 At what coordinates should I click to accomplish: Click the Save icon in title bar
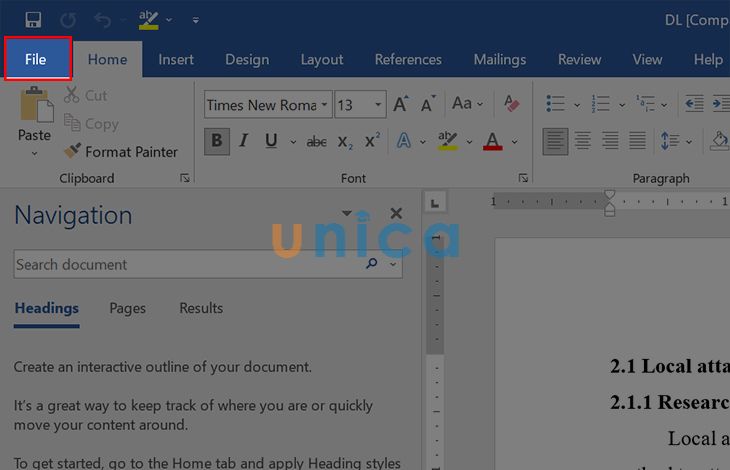coord(33,20)
